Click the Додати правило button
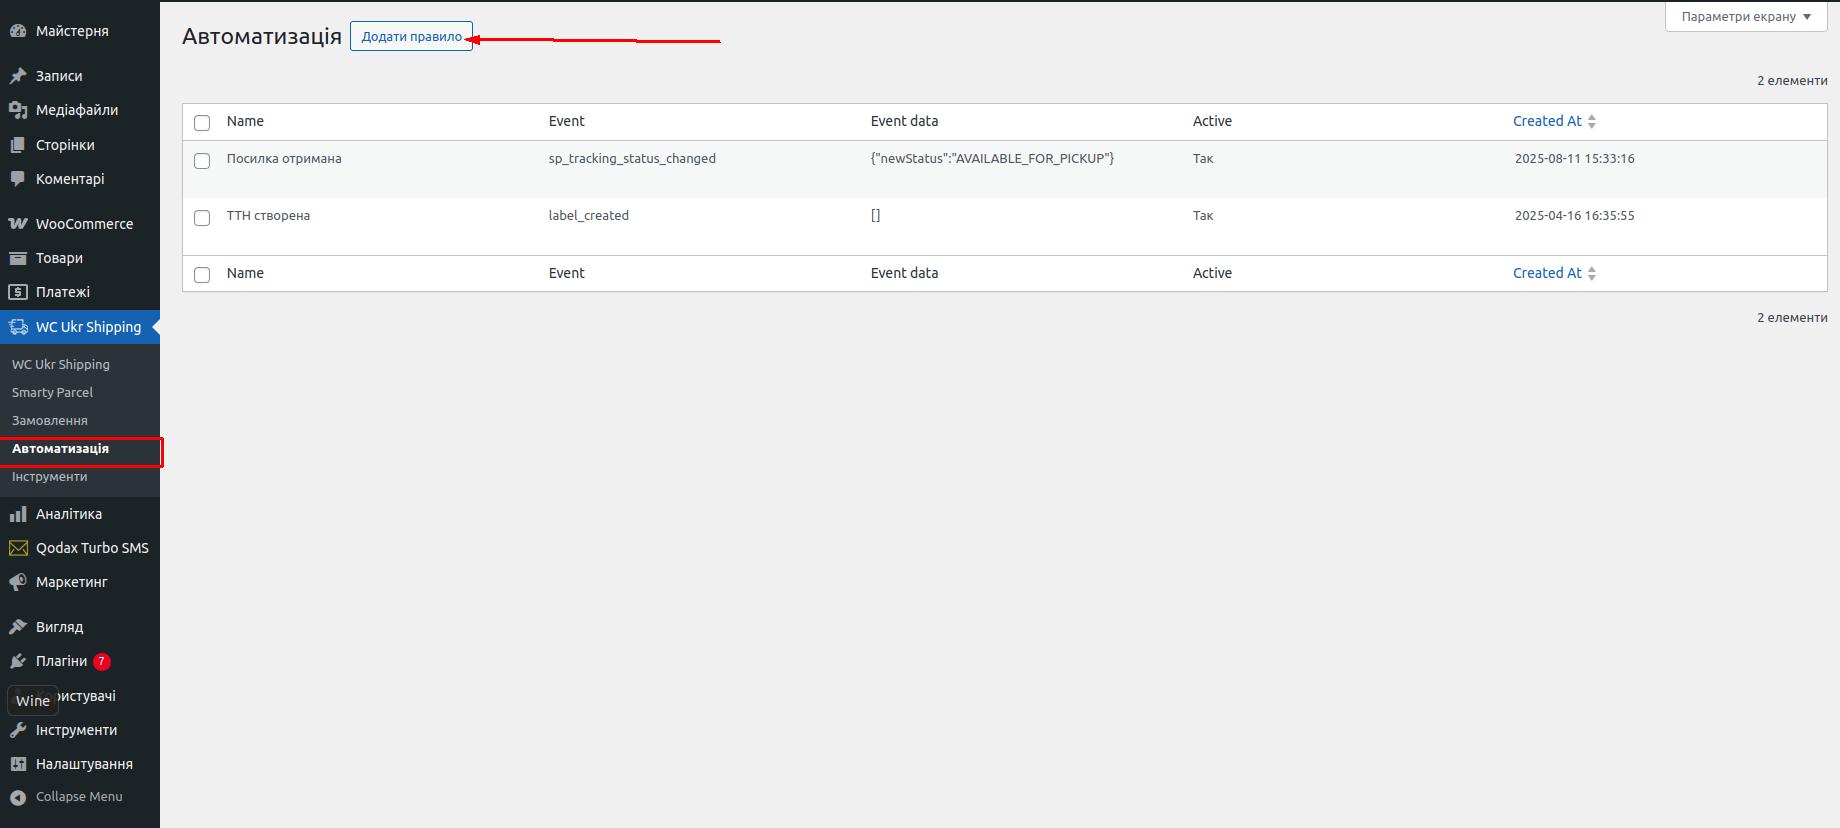This screenshot has width=1840, height=828. 411,37
